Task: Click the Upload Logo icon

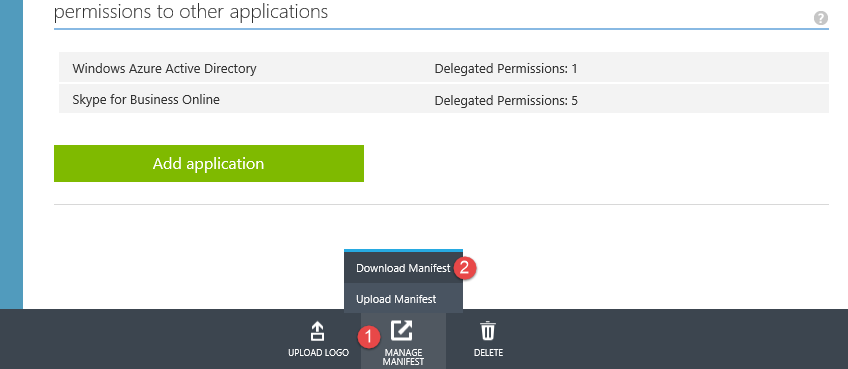Action: pyautogui.click(x=317, y=331)
